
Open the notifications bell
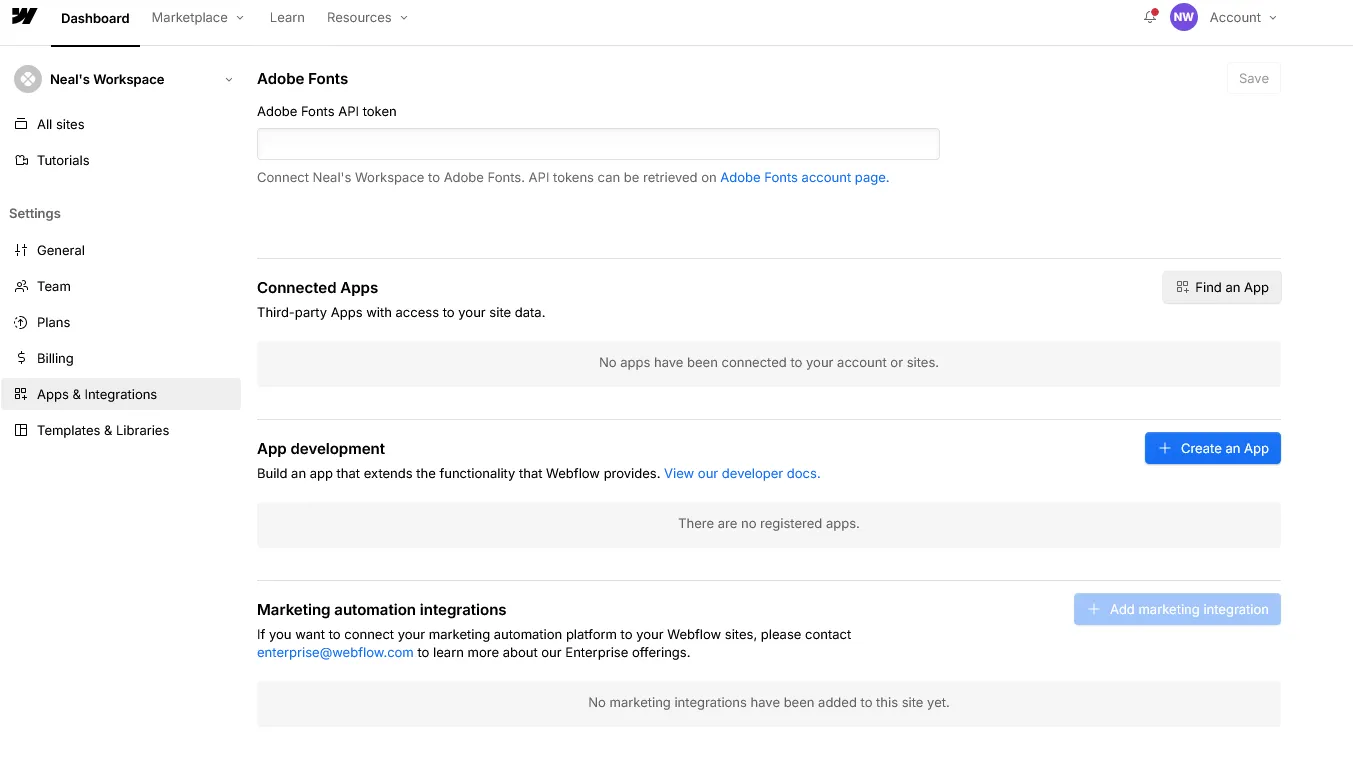click(1150, 17)
